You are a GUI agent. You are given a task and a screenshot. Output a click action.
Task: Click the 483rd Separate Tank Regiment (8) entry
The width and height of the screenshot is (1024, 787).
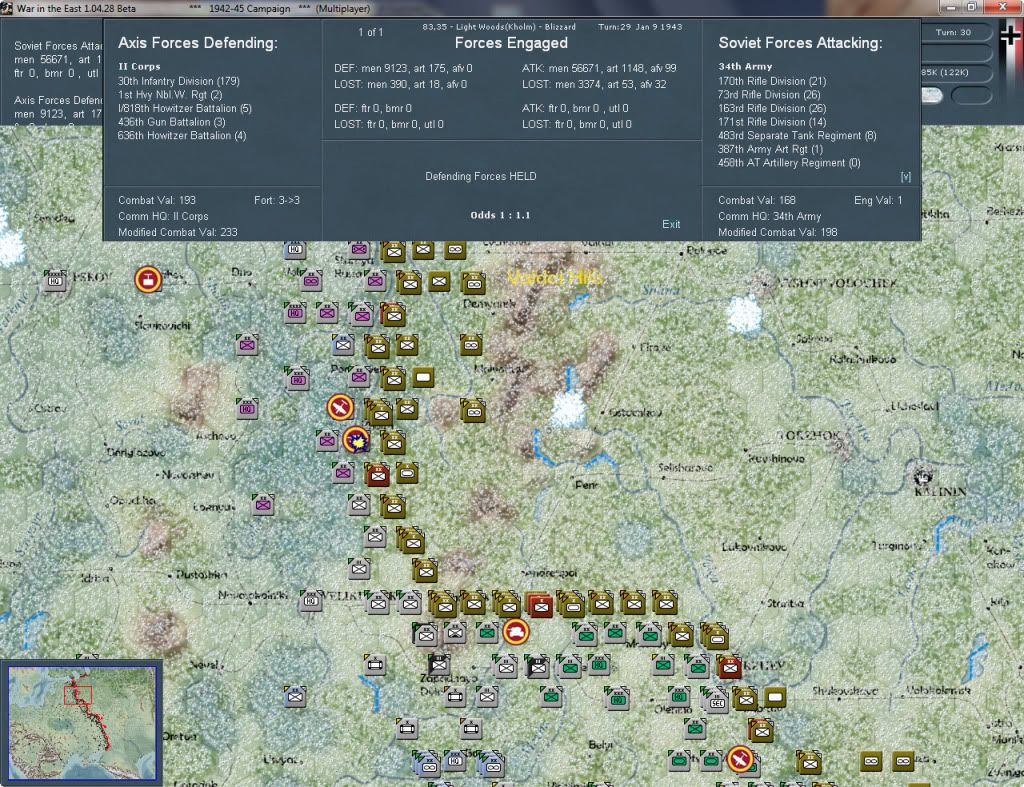point(797,136)
